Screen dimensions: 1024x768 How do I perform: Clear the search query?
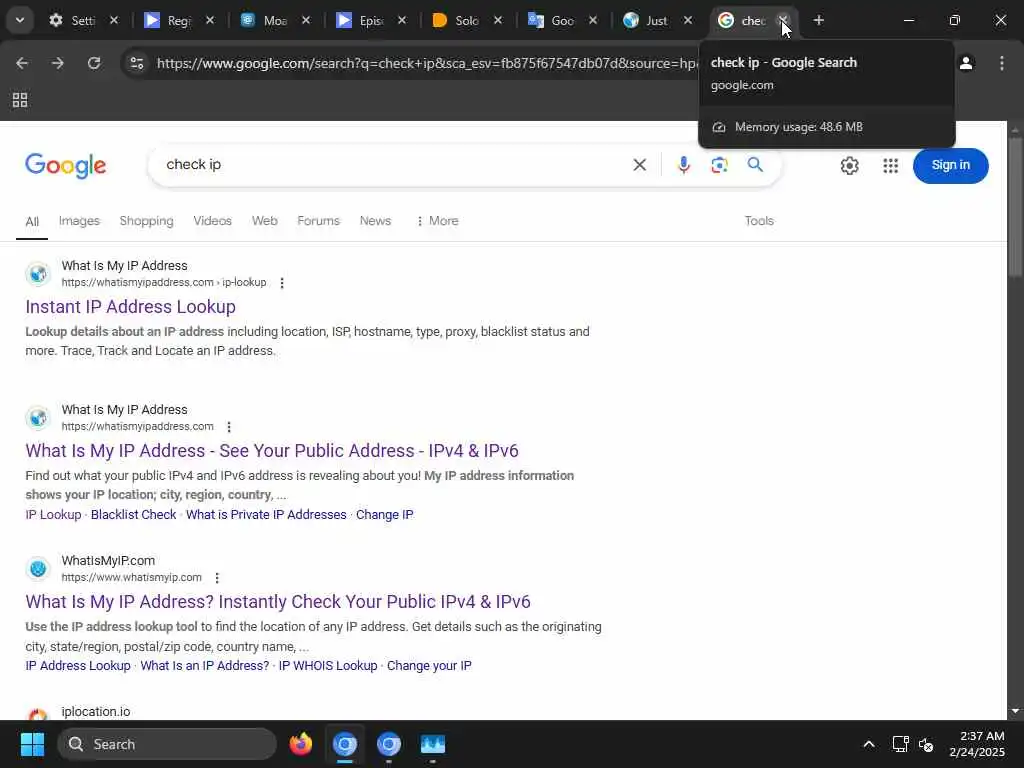(639, 165)
